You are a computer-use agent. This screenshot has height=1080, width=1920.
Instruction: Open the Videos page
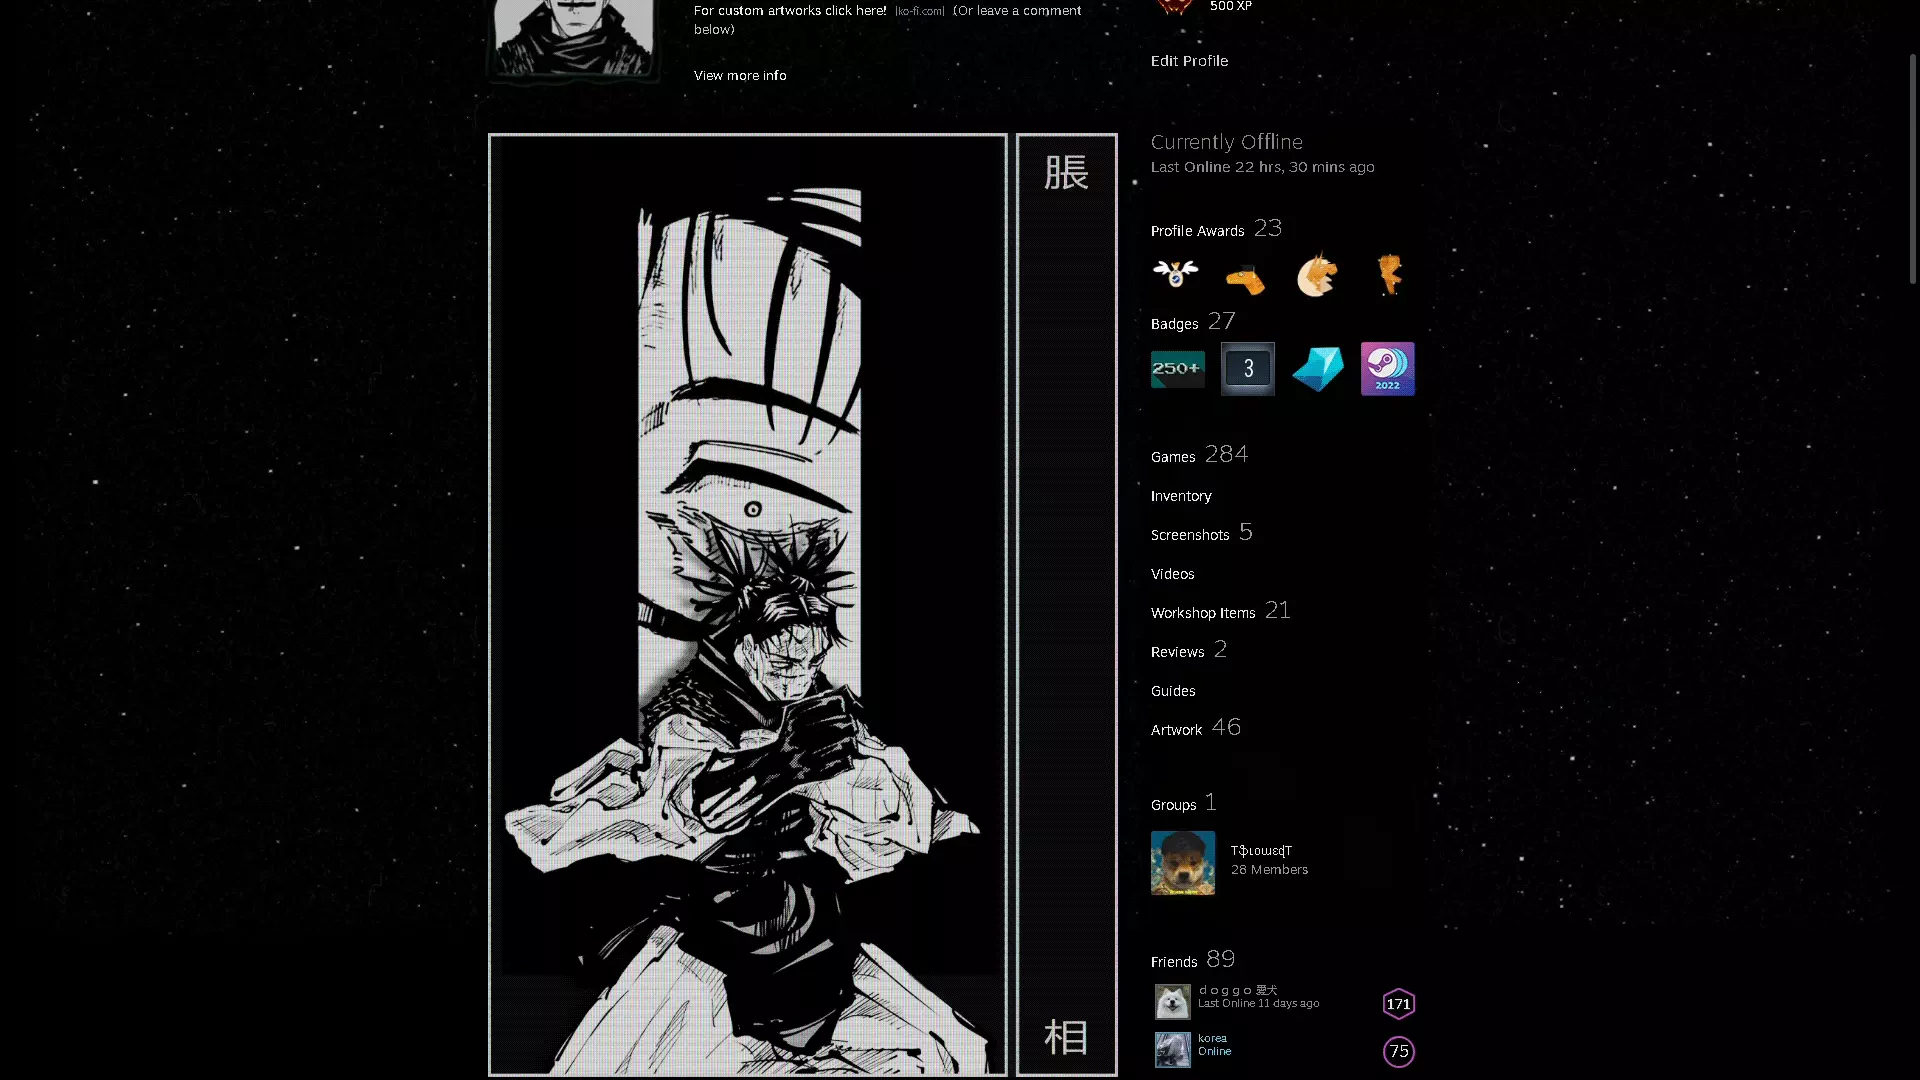pyautogui.click(x=1172, y=574)
